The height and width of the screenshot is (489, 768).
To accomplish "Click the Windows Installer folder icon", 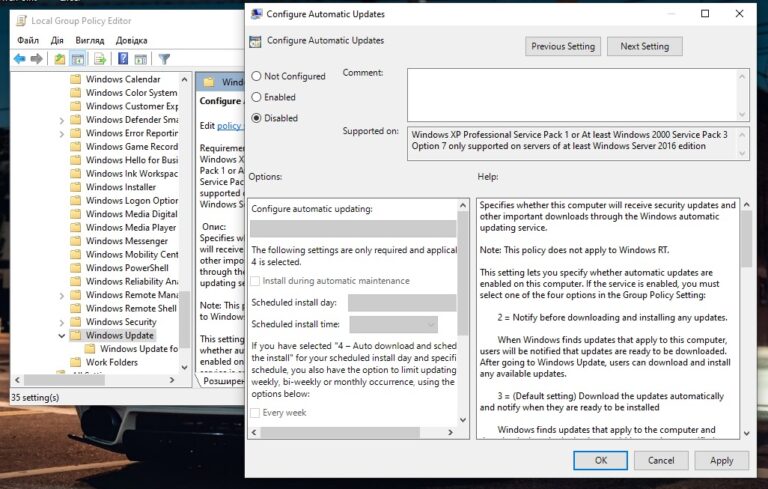I will tap(75, 187).
